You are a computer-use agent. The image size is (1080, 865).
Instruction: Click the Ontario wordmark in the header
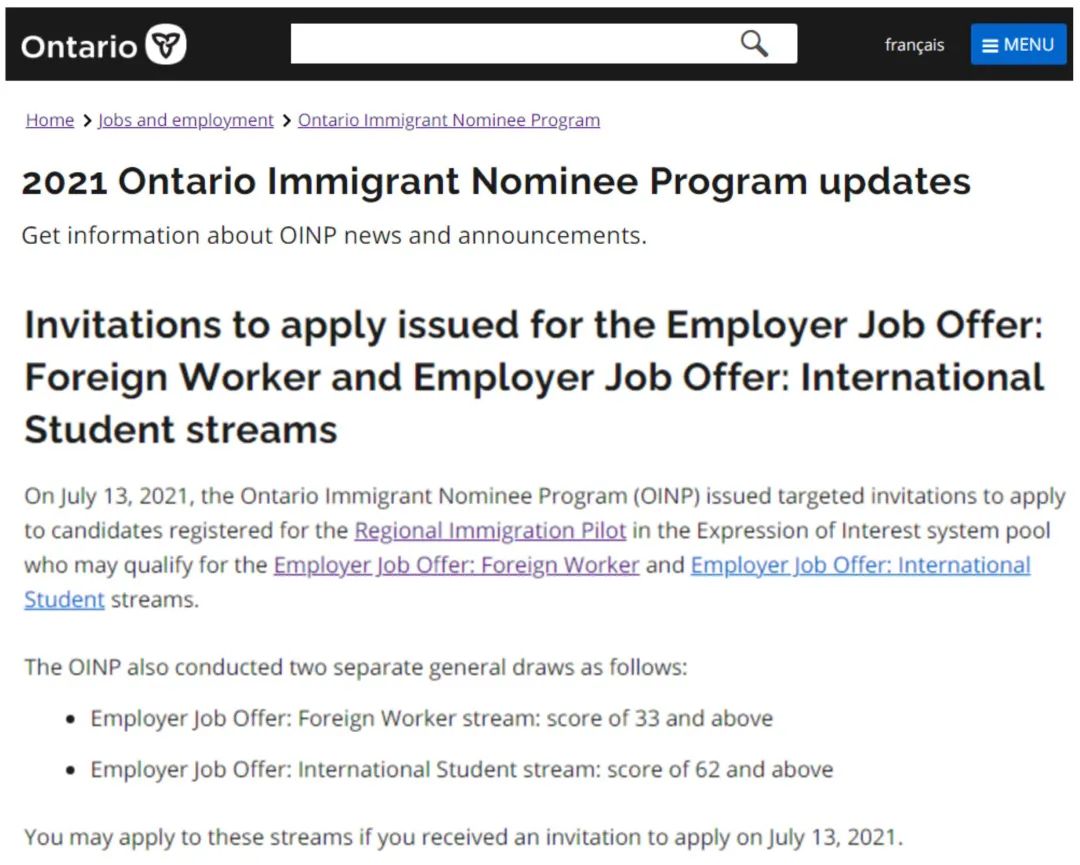(x=79, y=46)
